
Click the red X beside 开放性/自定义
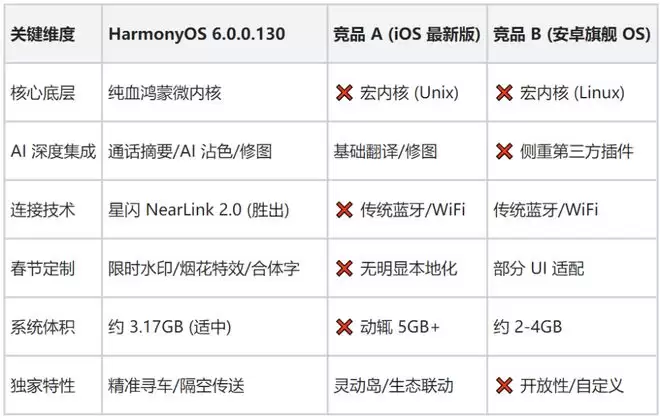tap(504, 385)
